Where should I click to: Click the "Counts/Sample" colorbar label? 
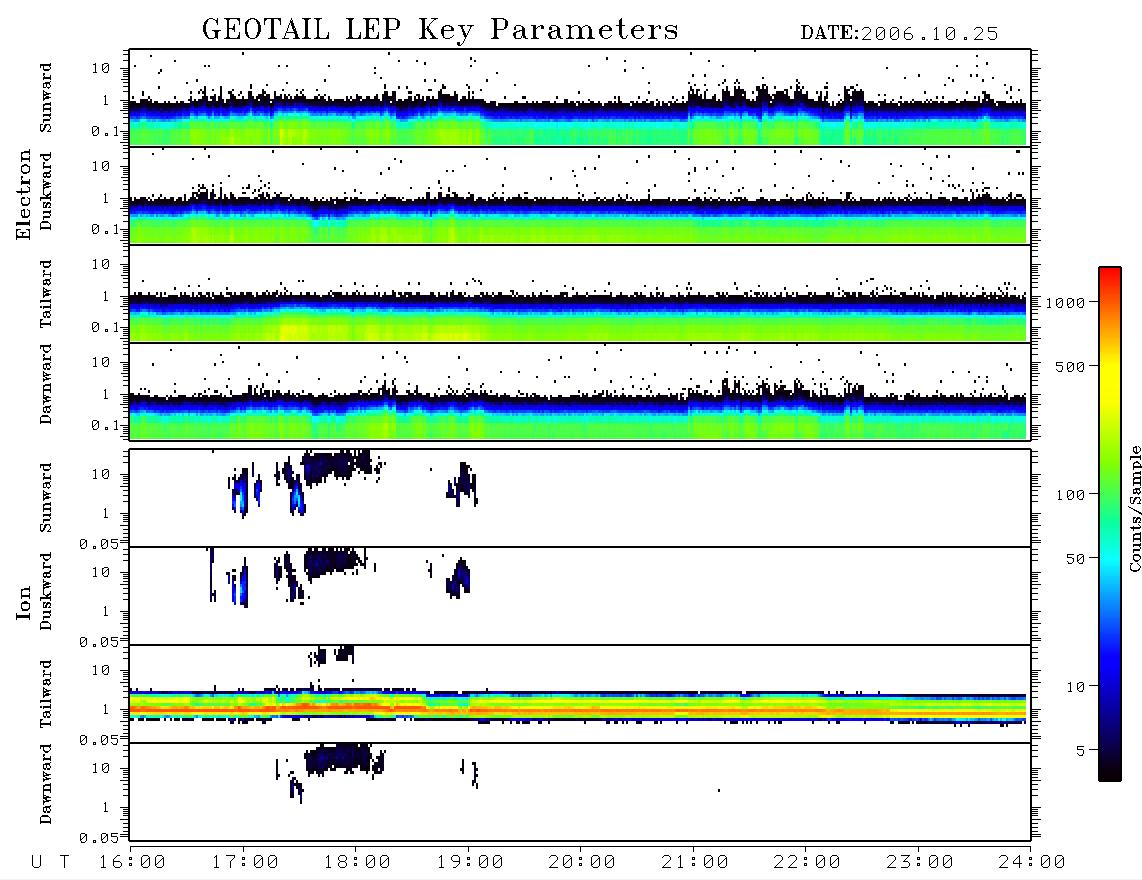tap(1134, 508)
